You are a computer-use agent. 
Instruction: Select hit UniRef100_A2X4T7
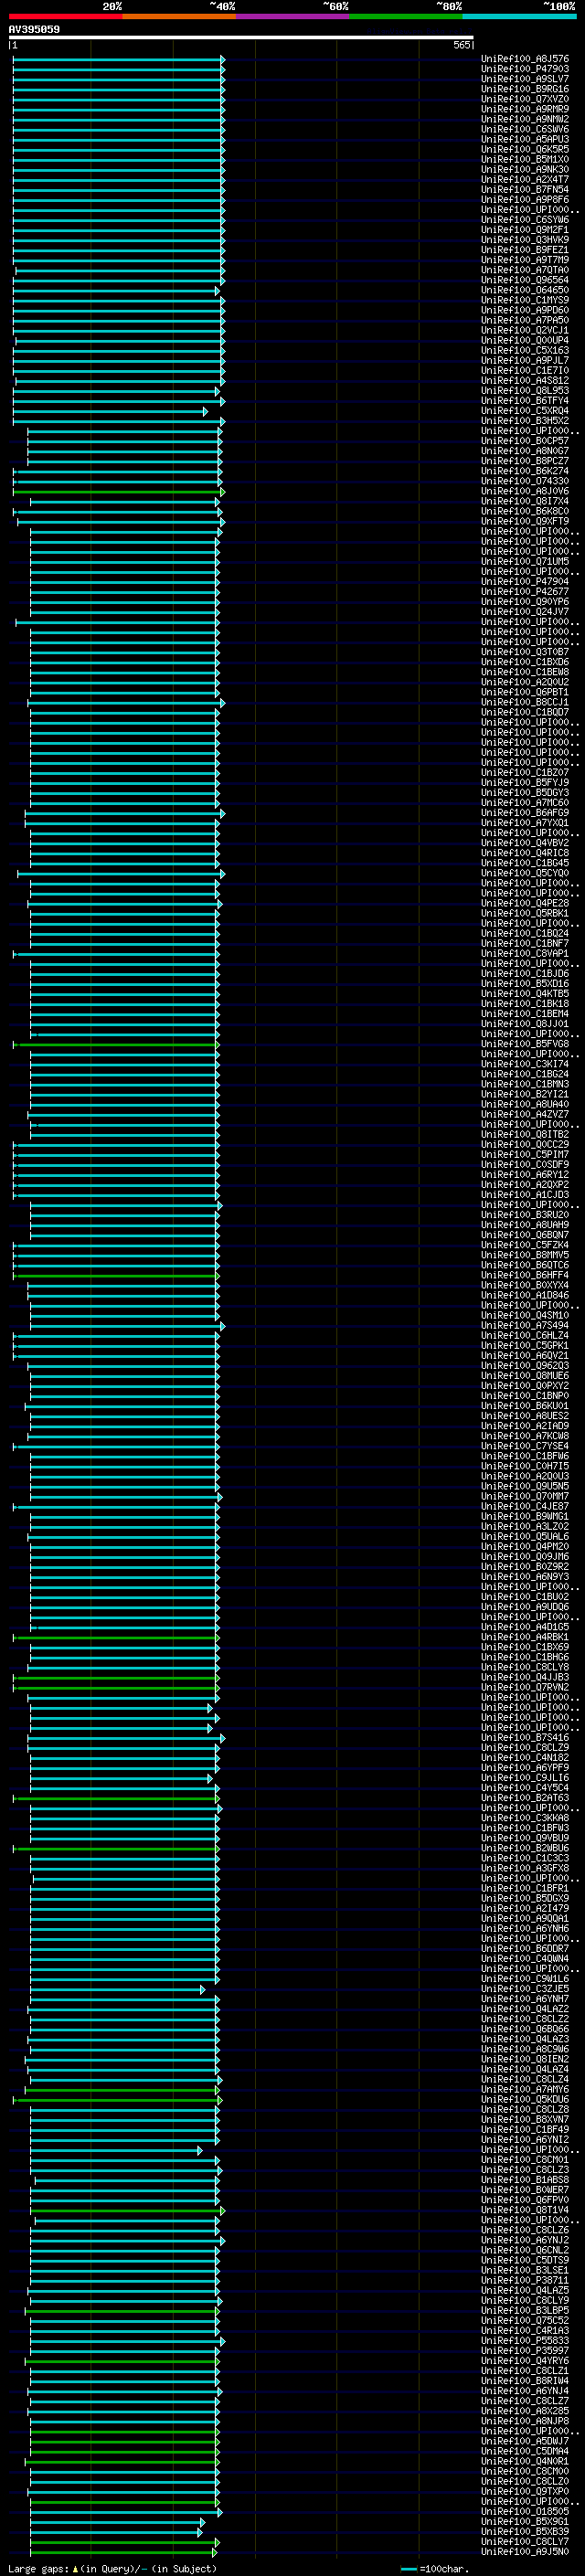(x=525, y=179)
